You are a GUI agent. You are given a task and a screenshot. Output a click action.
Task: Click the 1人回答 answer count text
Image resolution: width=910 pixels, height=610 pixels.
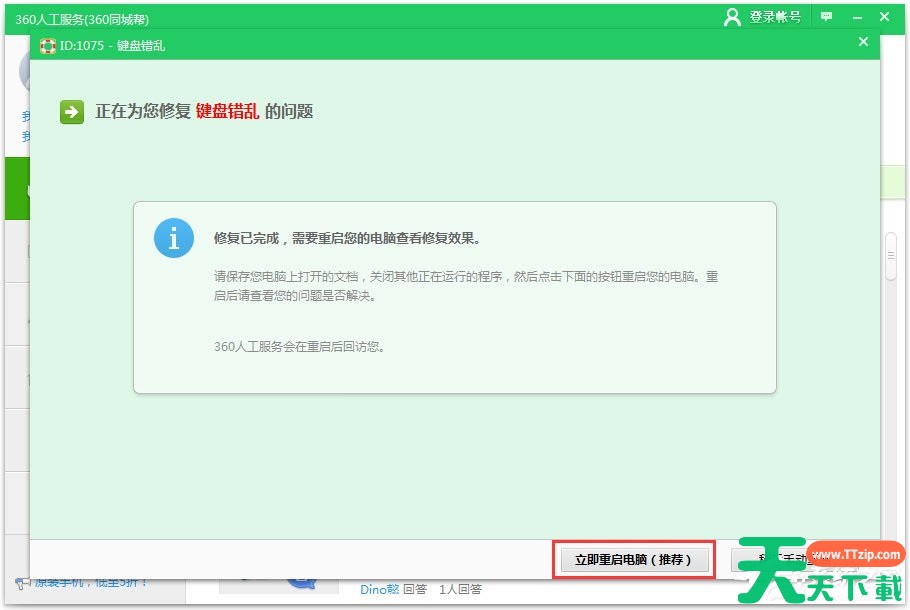tap(460, 590)
